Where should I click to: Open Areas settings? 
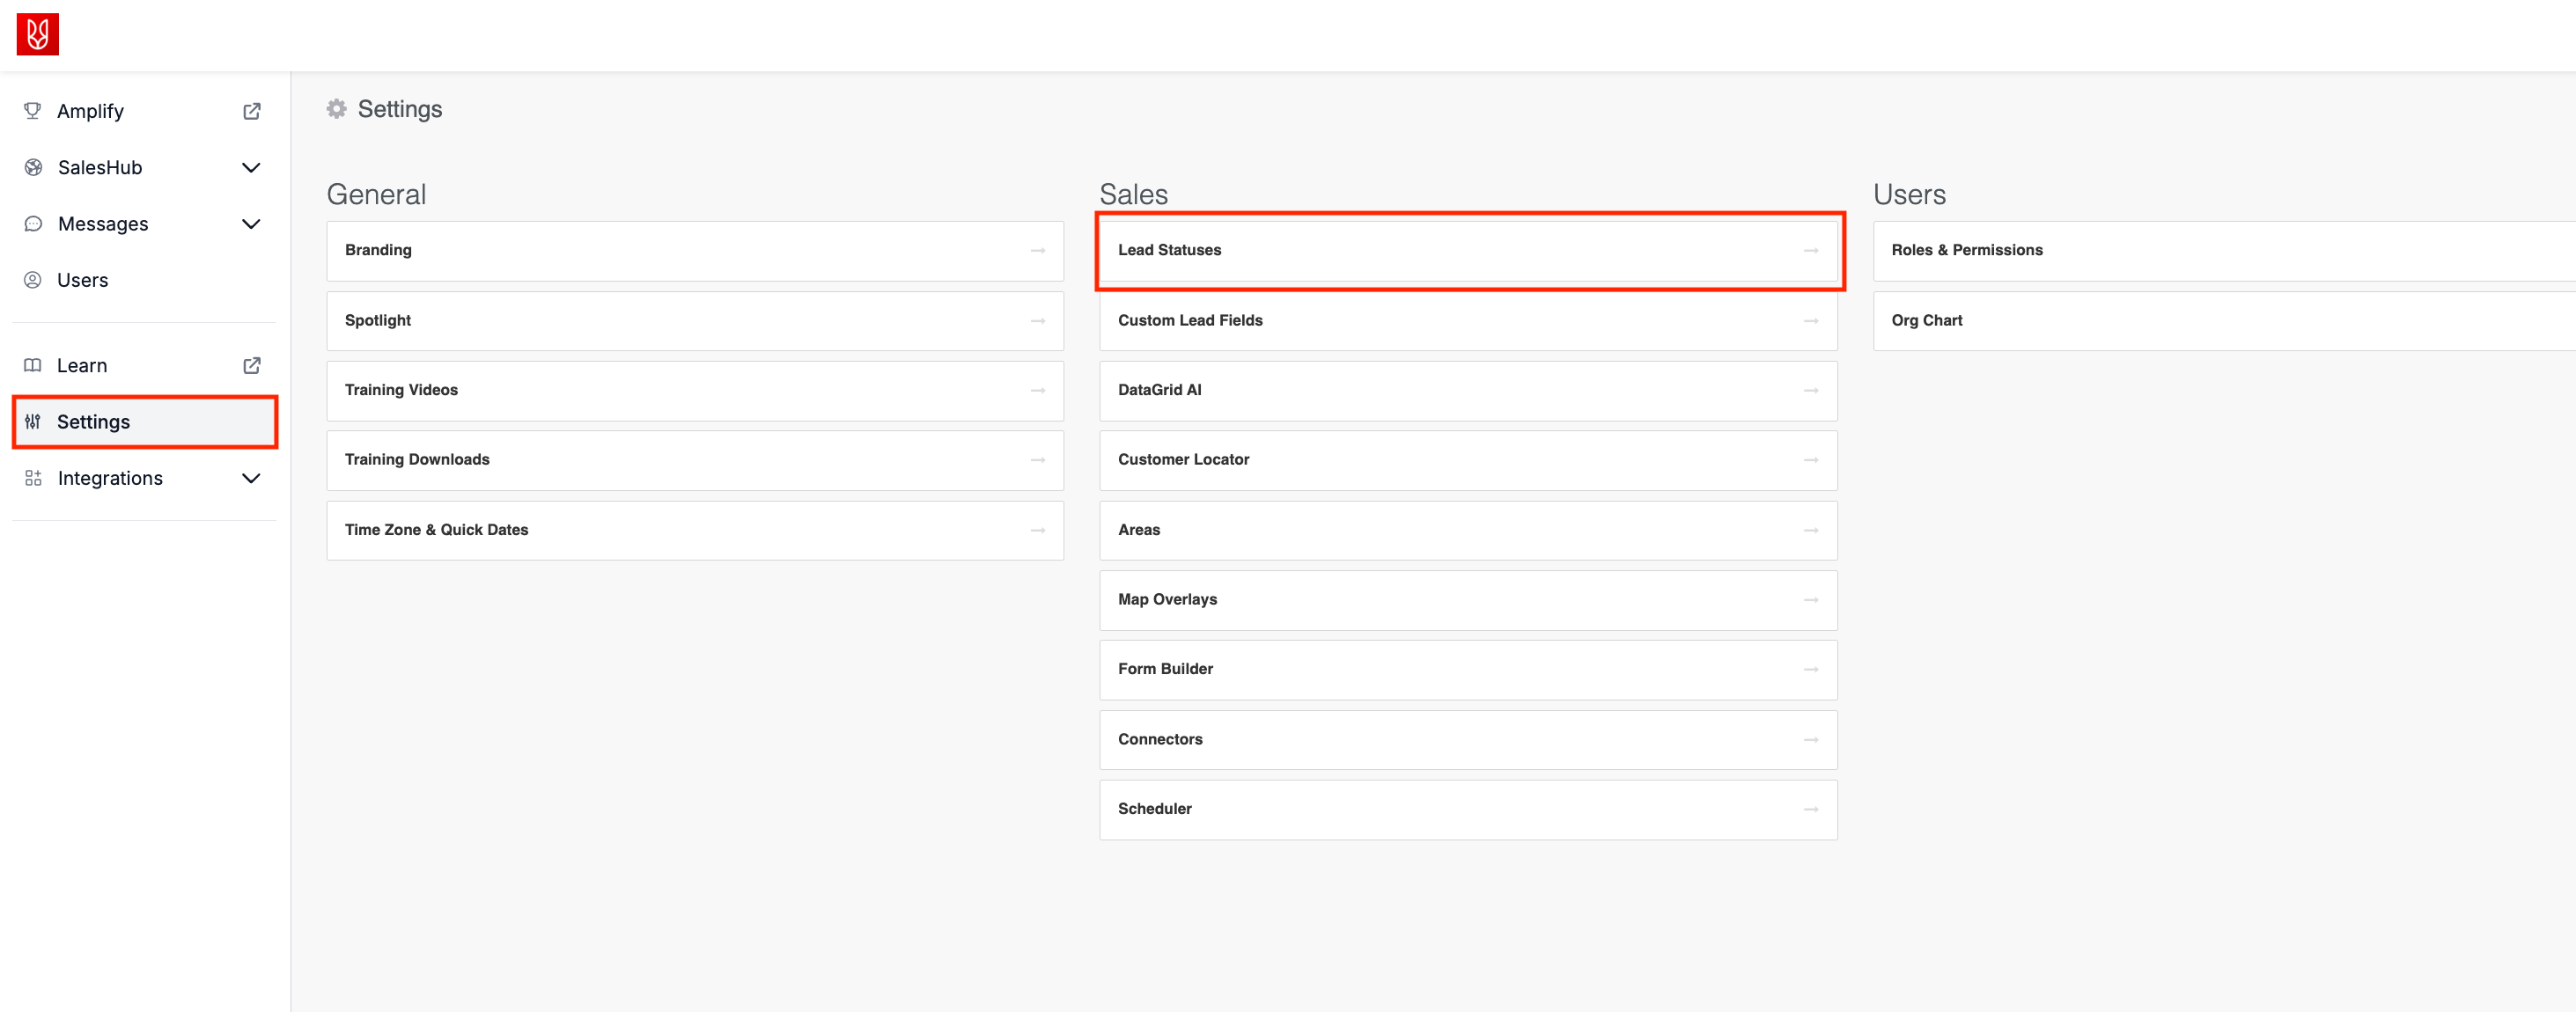tap(1468, 530)
